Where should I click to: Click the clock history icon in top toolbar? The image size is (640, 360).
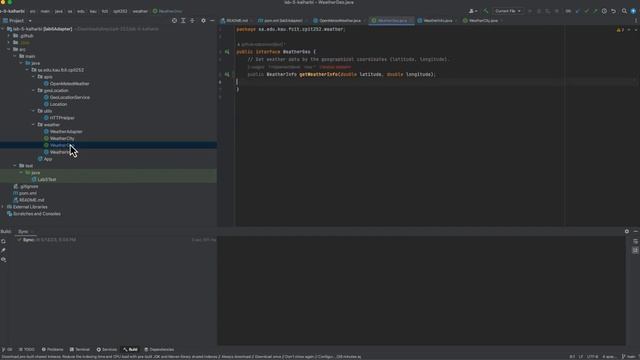(604, 11)
